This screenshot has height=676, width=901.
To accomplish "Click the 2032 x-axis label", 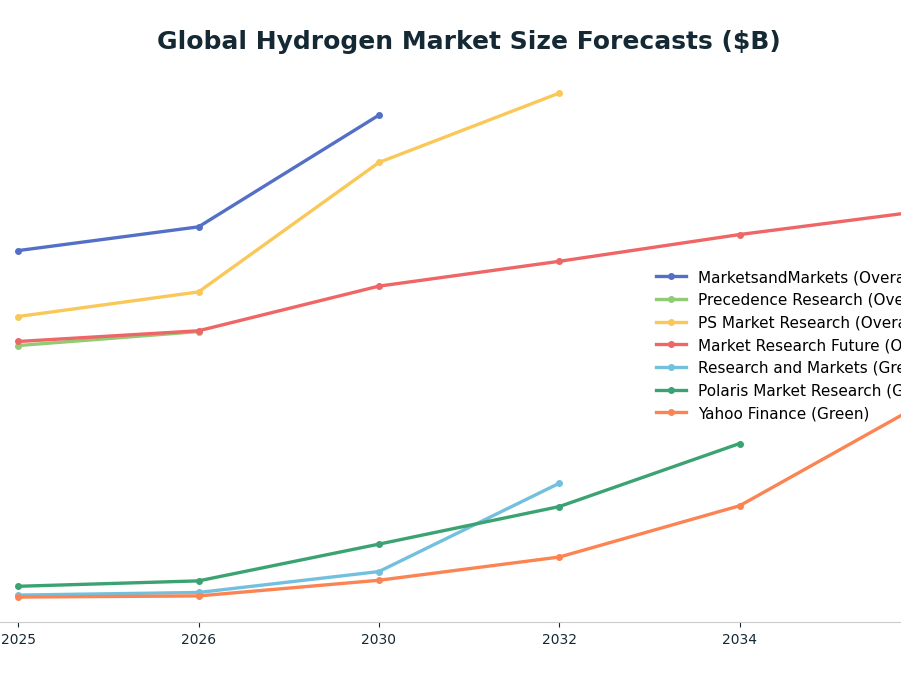I will click(x=559, y=639).
